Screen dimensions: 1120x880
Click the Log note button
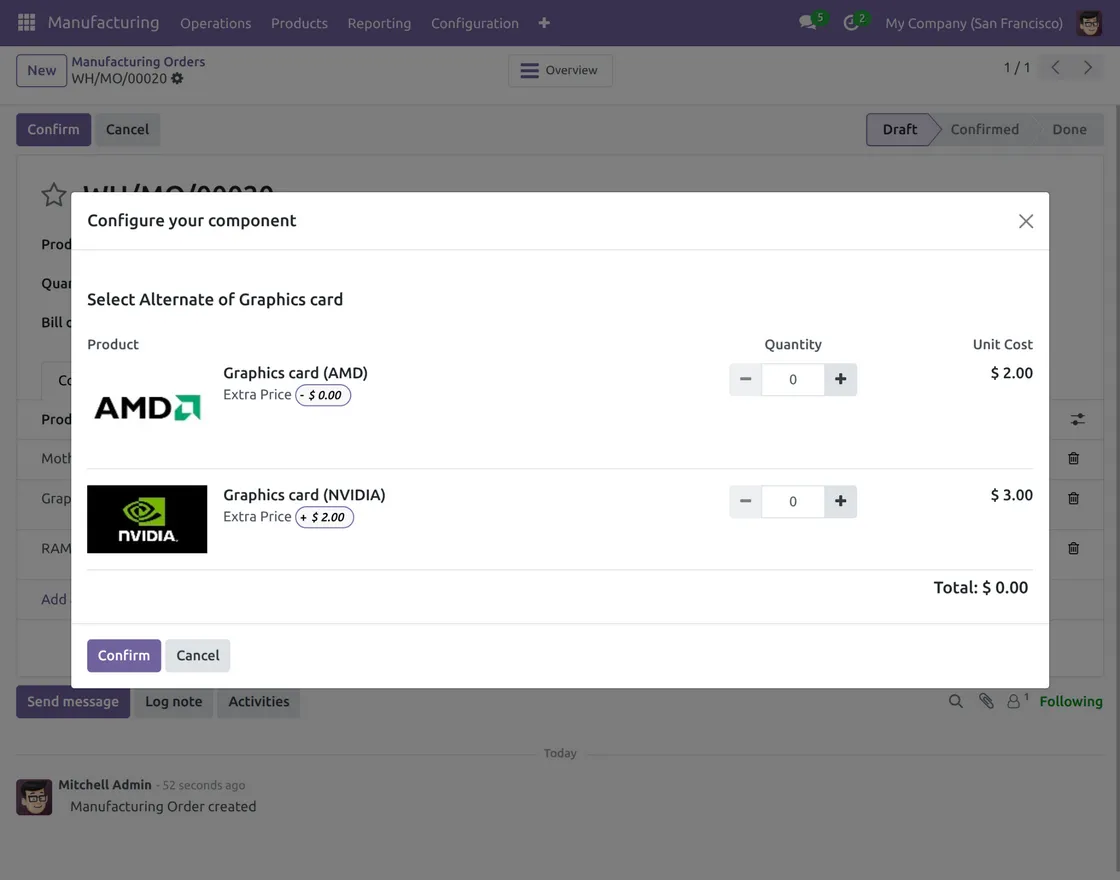click(x=174, y=701)
